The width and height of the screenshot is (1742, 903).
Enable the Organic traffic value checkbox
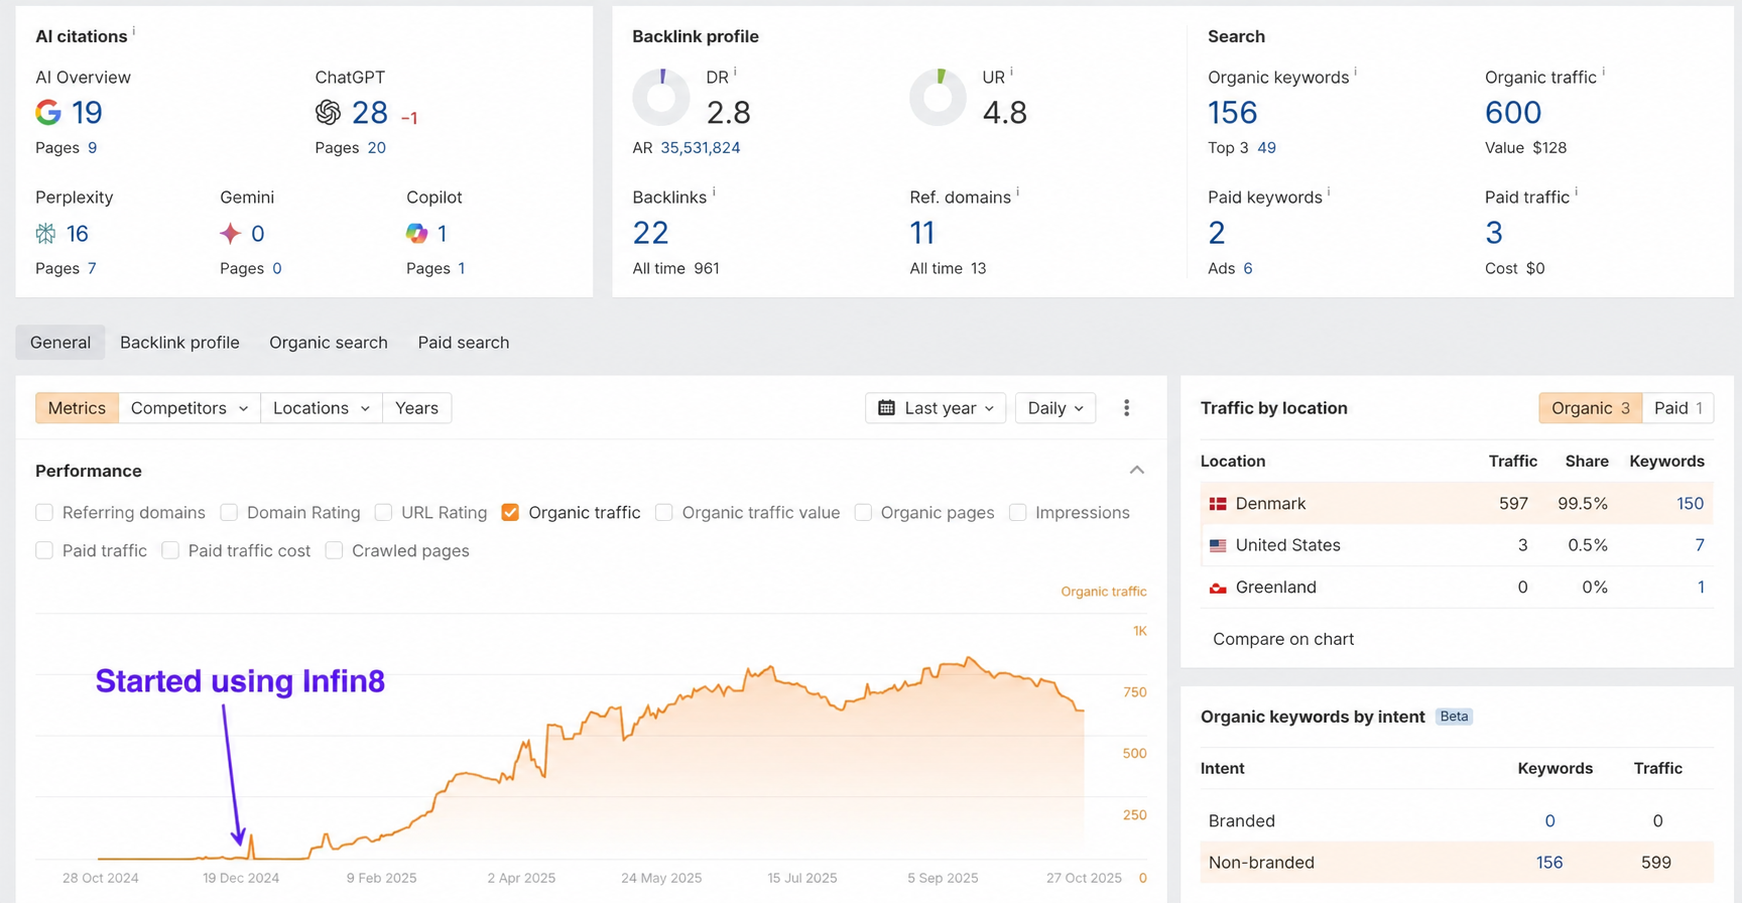tap(664, 512)
